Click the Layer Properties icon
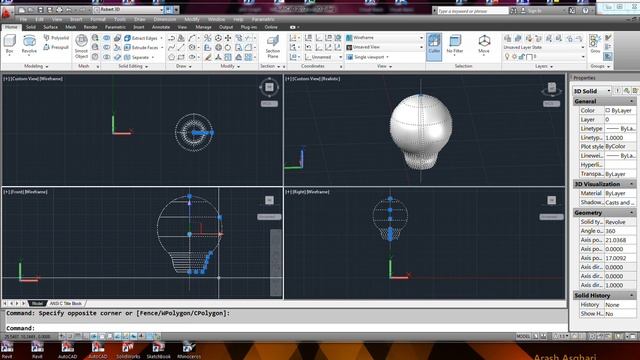 pos(507,38)
